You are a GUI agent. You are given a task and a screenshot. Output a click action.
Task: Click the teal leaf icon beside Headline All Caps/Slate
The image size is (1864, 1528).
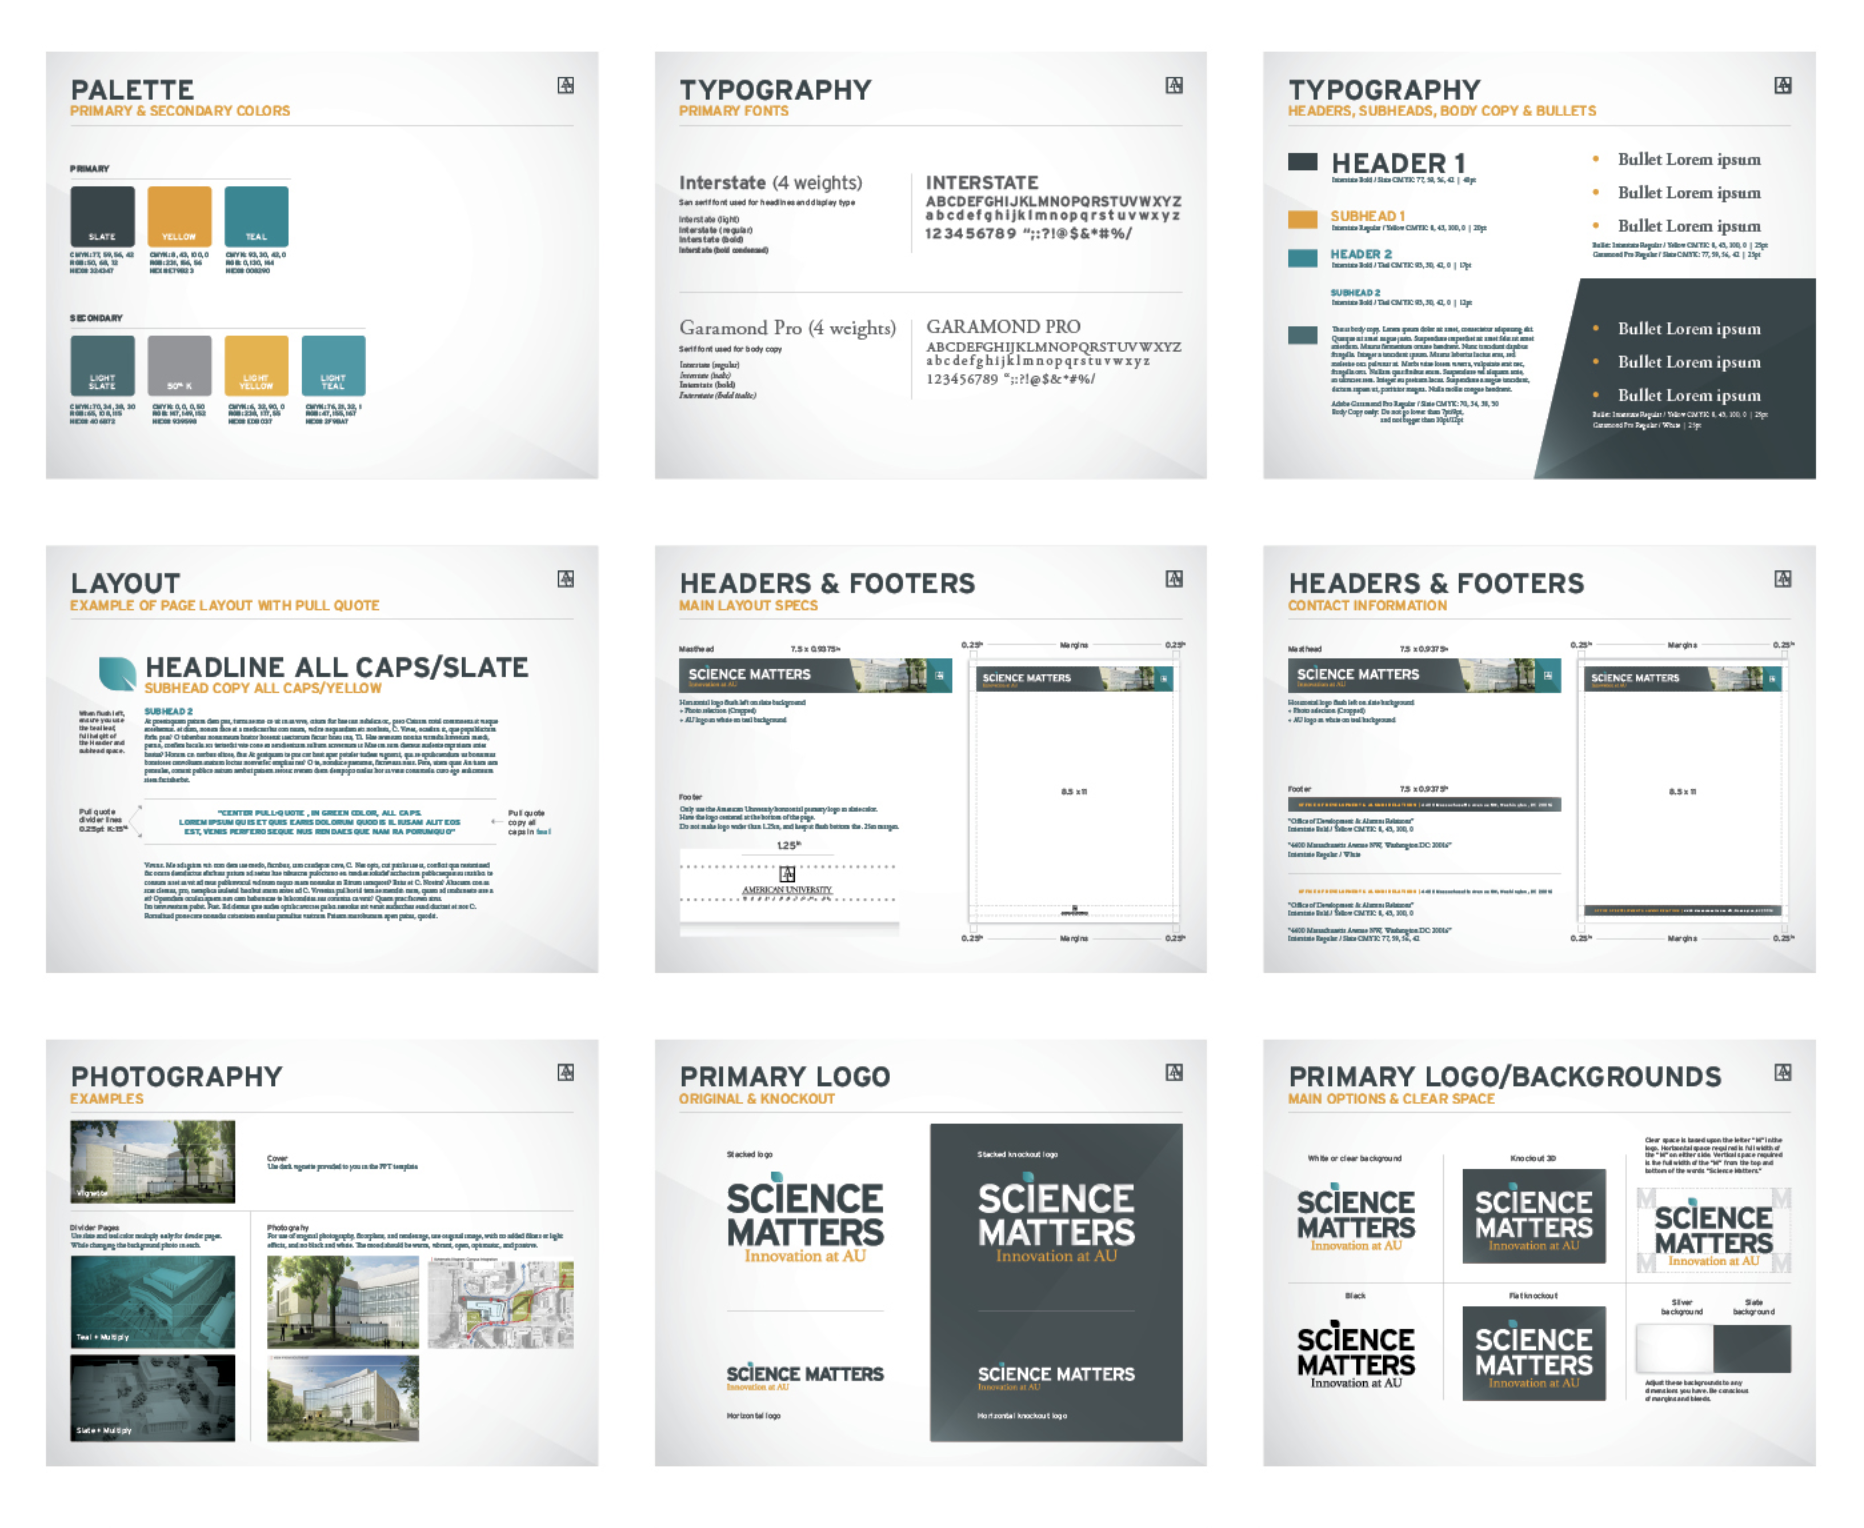(117, 673)
